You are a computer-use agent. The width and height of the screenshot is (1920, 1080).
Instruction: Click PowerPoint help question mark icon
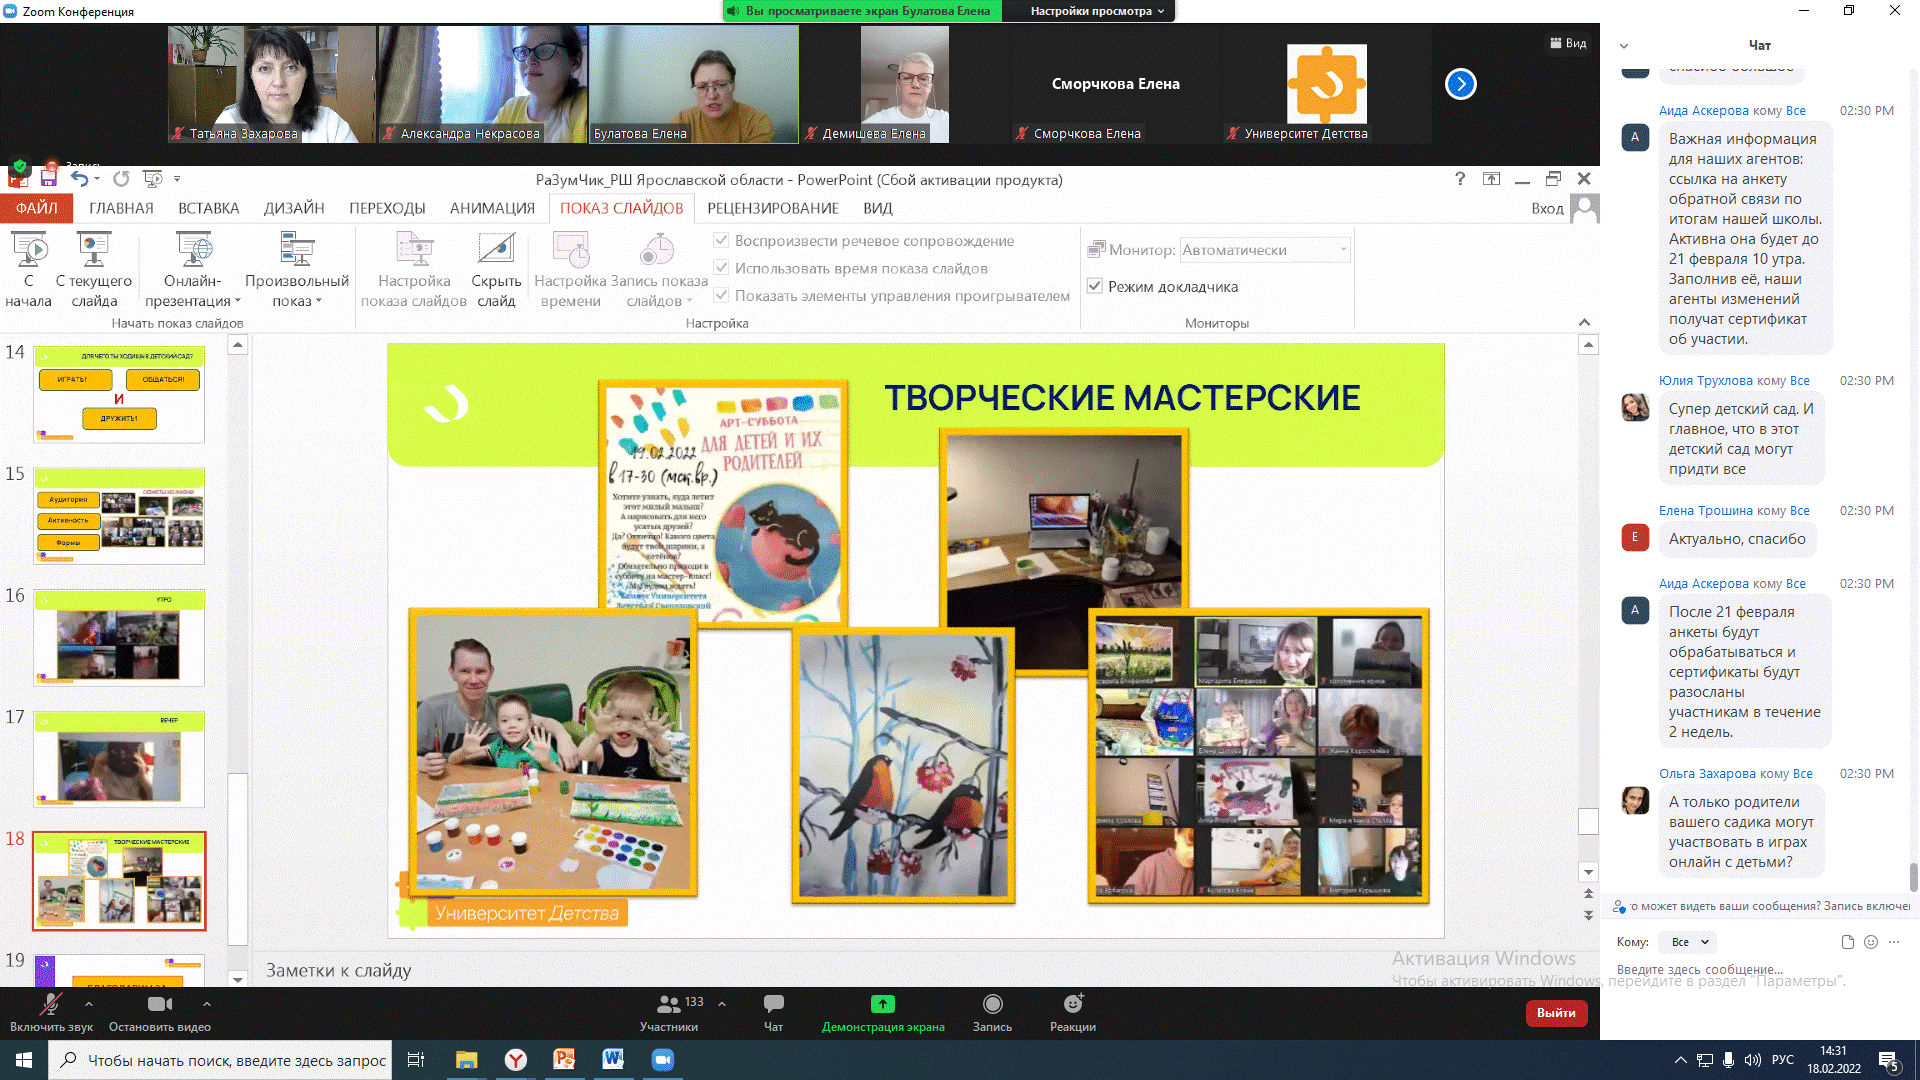pos(1460,178)
